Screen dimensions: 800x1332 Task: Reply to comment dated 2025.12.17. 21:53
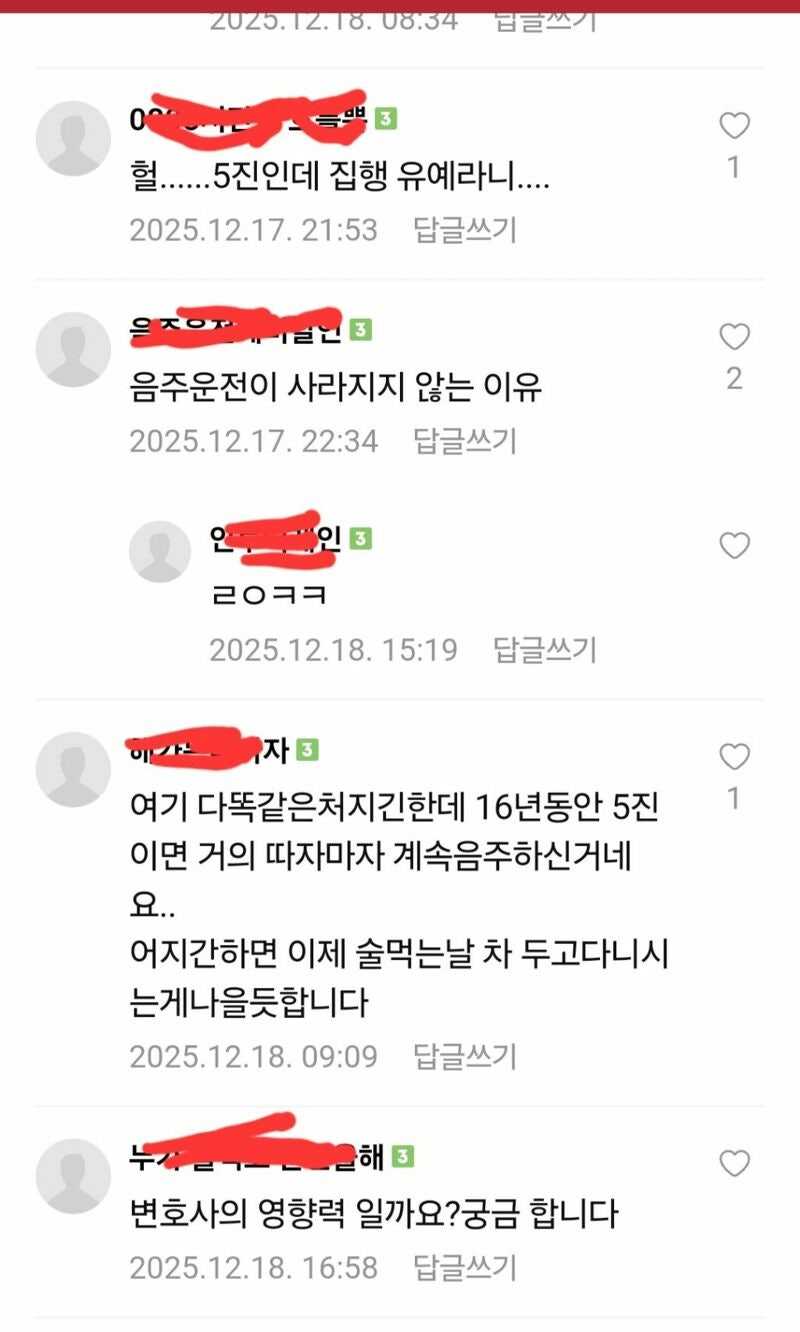(465, 230)
